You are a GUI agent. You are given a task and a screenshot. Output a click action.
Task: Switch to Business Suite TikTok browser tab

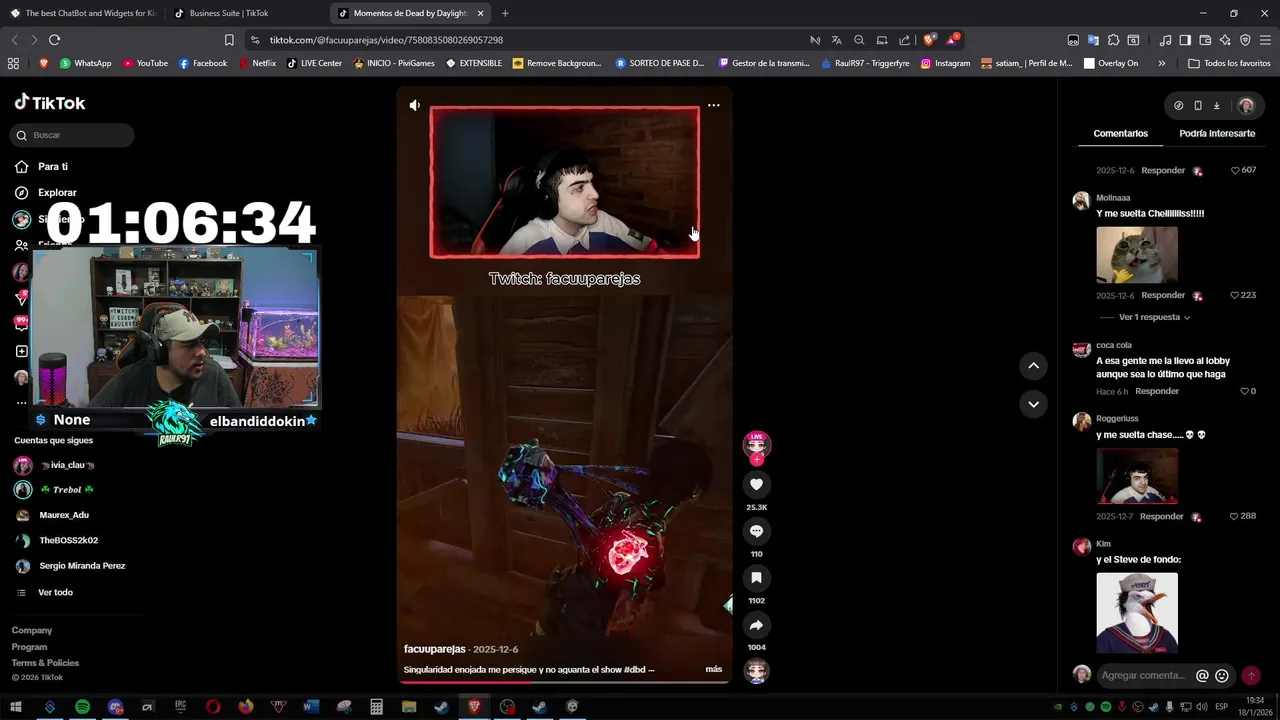[229, 13]
